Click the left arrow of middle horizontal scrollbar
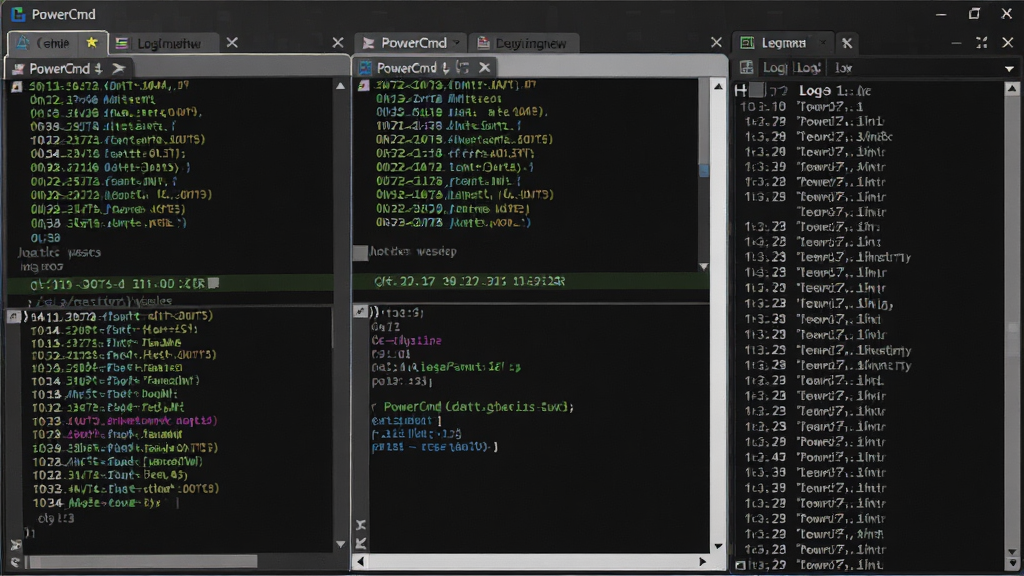The image size is (1024, 576). point(360,561)
